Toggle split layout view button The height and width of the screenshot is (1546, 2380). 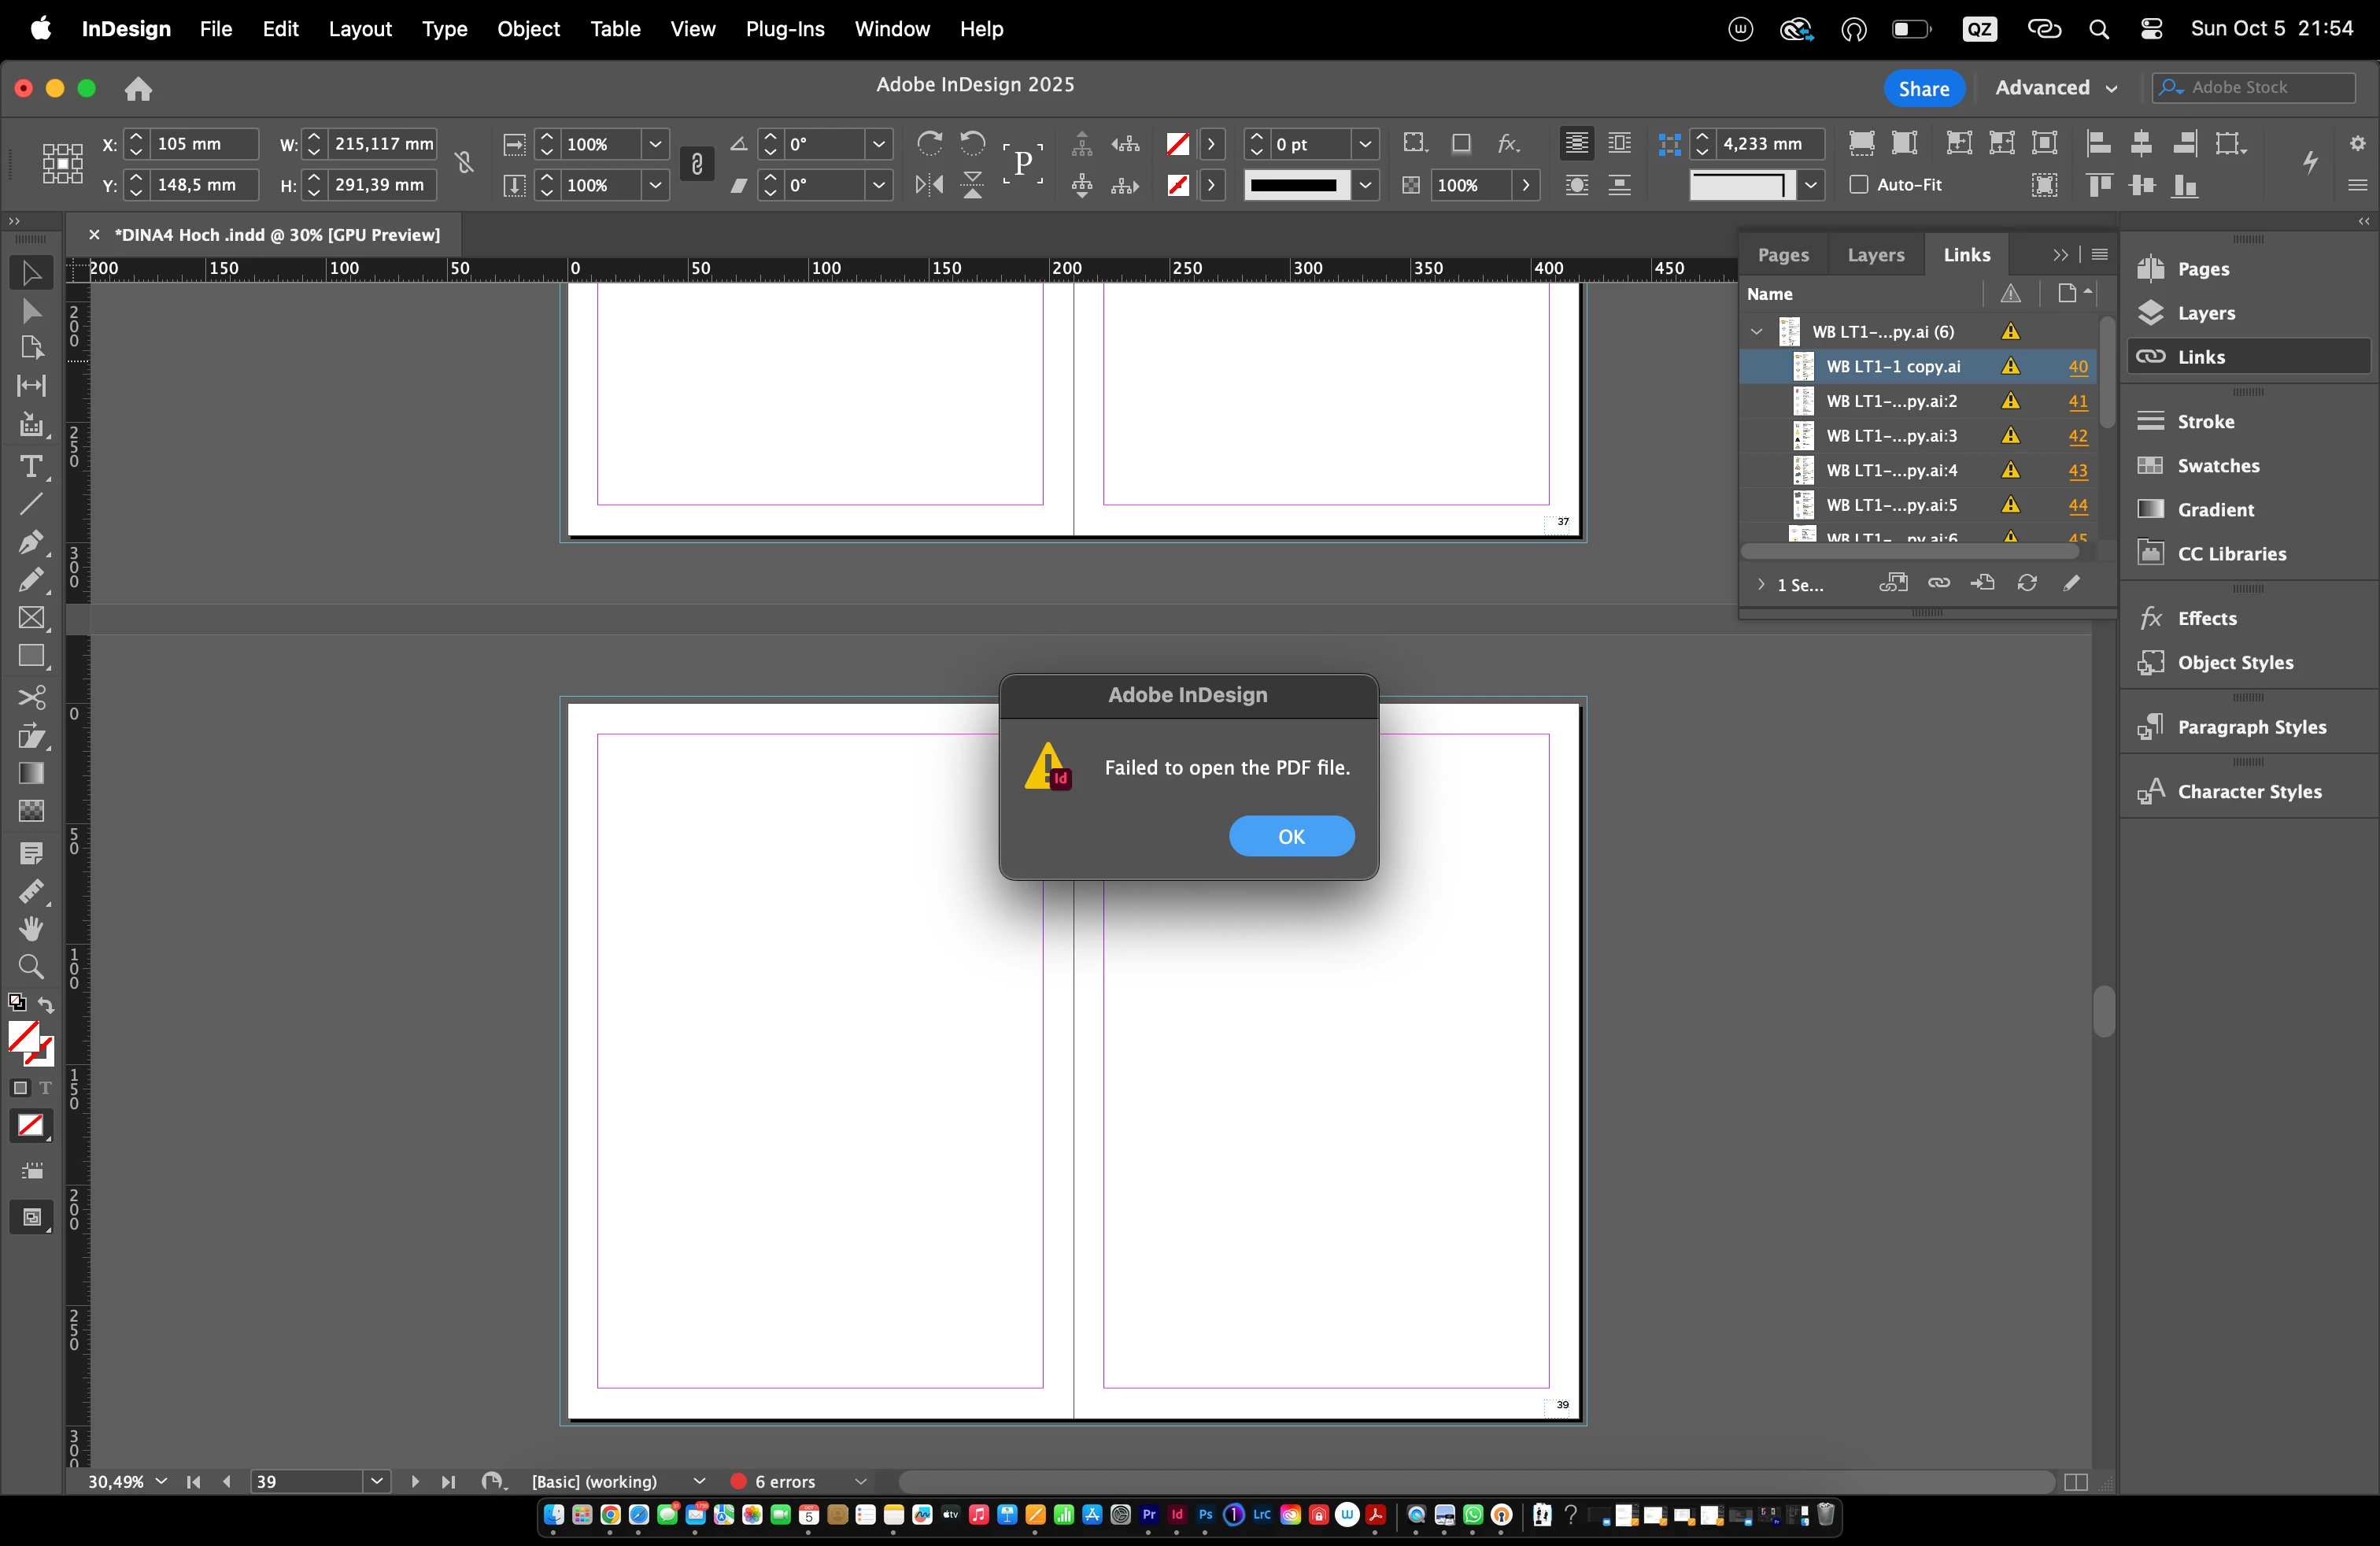coord(2076,1482)
